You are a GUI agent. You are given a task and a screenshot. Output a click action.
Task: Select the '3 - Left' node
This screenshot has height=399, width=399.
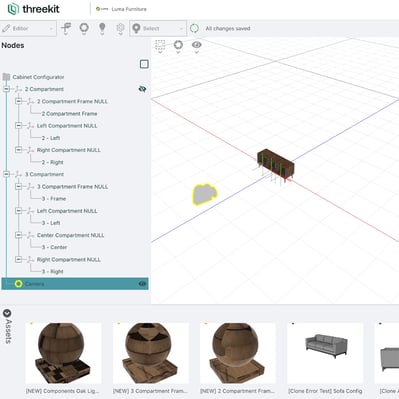coord(51,223)
